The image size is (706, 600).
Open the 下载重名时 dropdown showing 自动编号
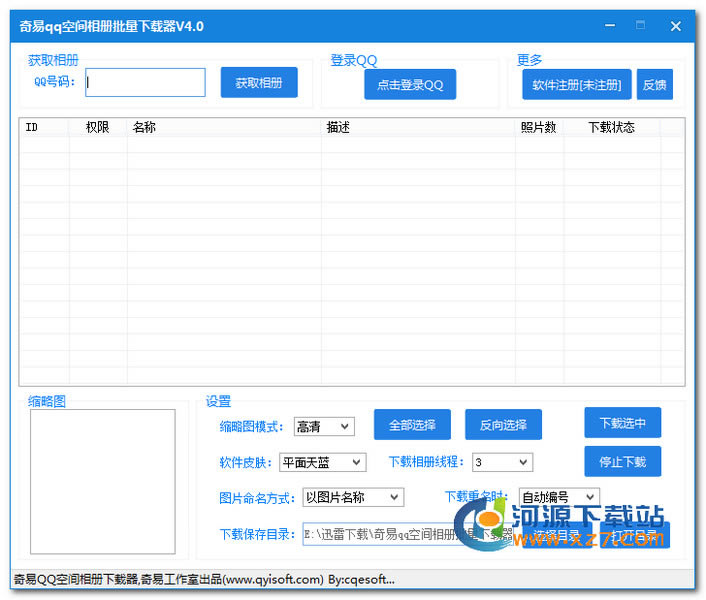pos(559,497)
